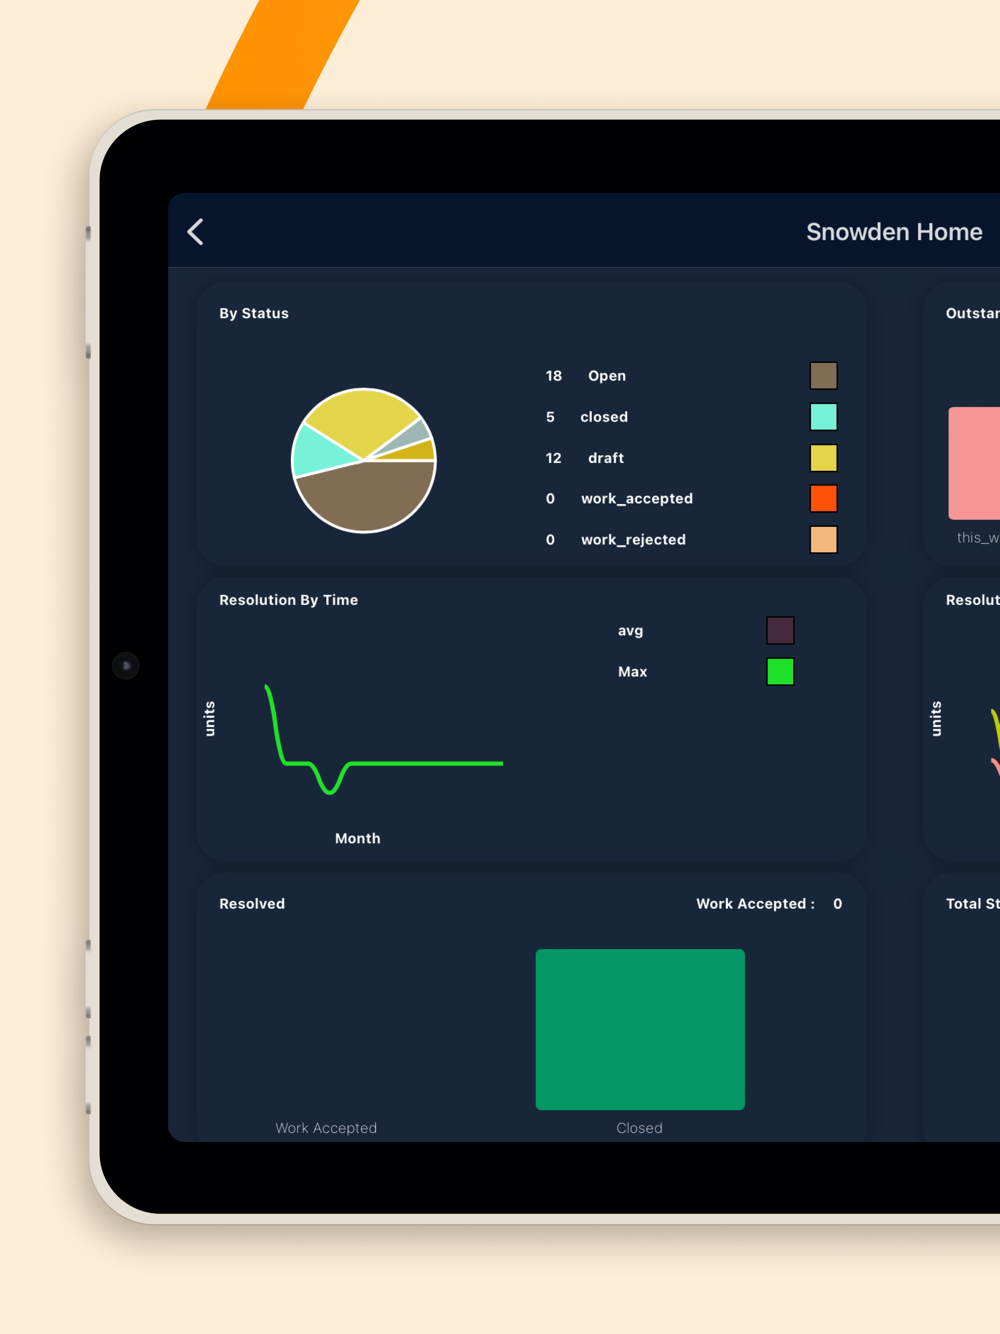
Task: Select the avg legend label
Action: [630, 631]
